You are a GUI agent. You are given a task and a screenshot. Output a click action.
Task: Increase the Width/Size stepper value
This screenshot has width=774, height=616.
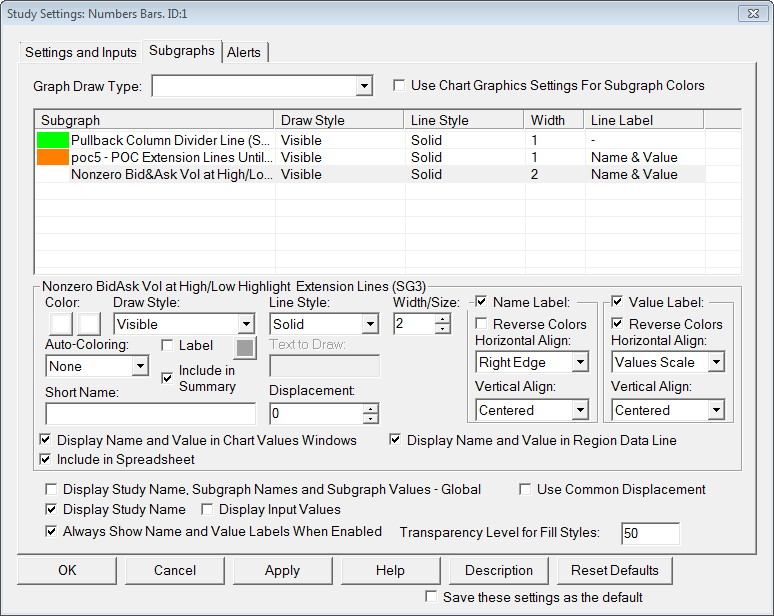pyautogui.click(x=443, y=319)
